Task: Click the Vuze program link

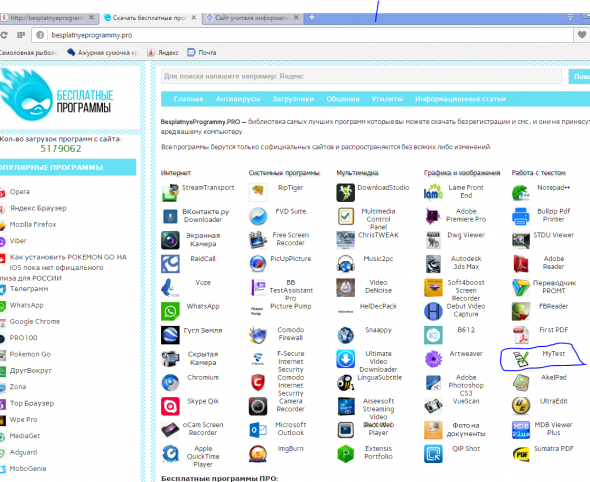Action: (x=203, y=282)
